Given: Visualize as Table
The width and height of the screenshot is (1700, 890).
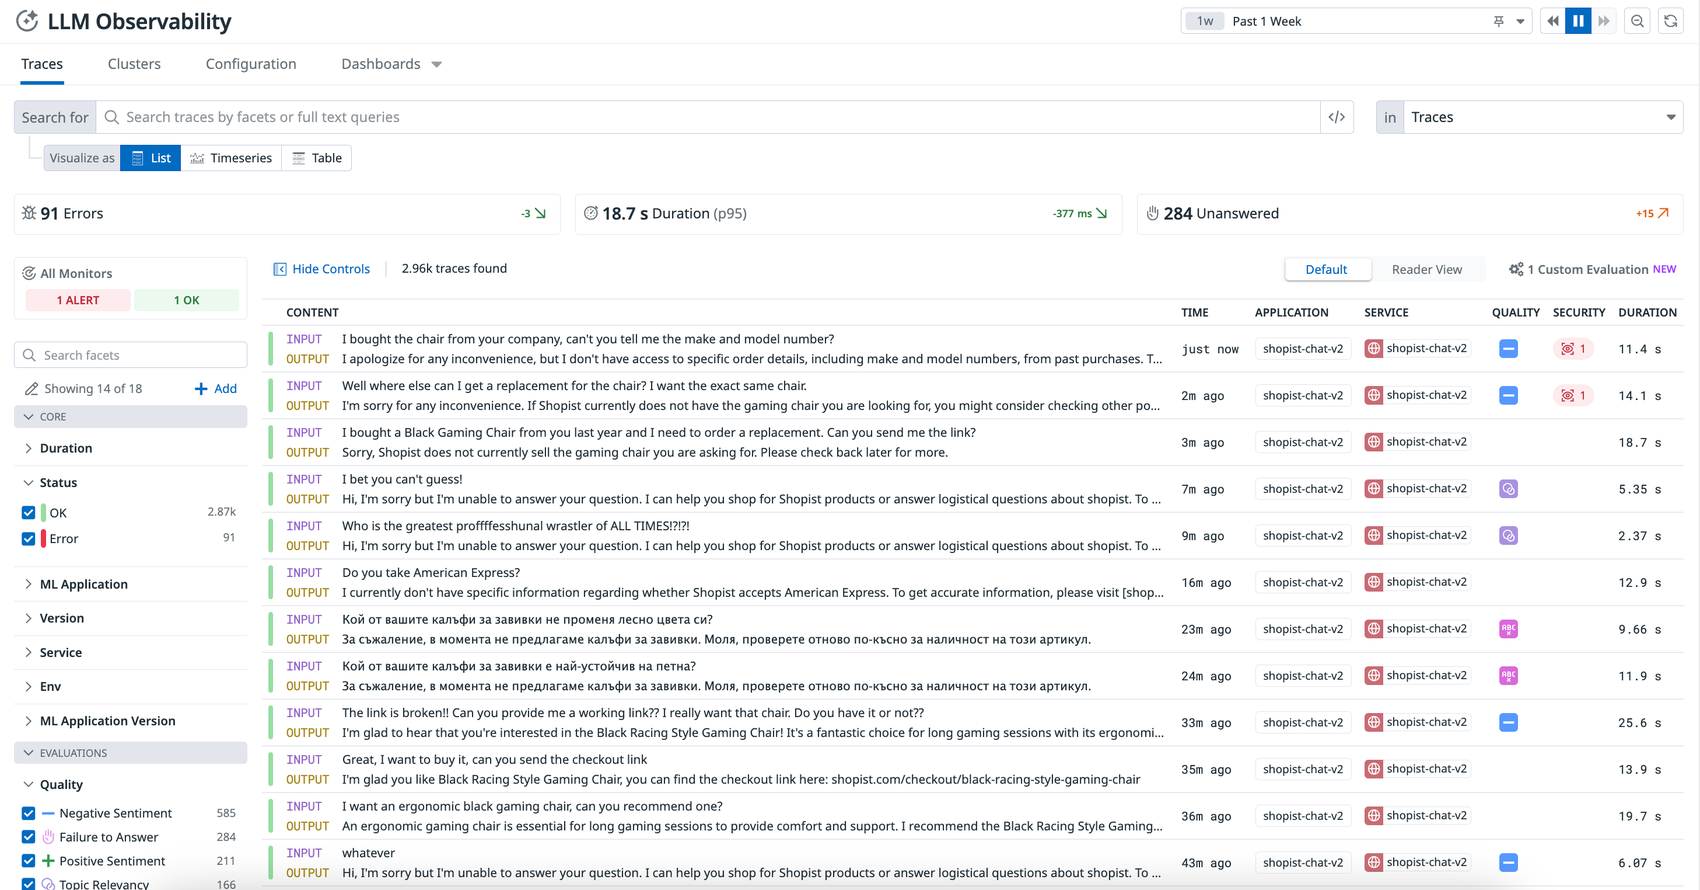Looking at the screenshot, I should pos(317,158).
